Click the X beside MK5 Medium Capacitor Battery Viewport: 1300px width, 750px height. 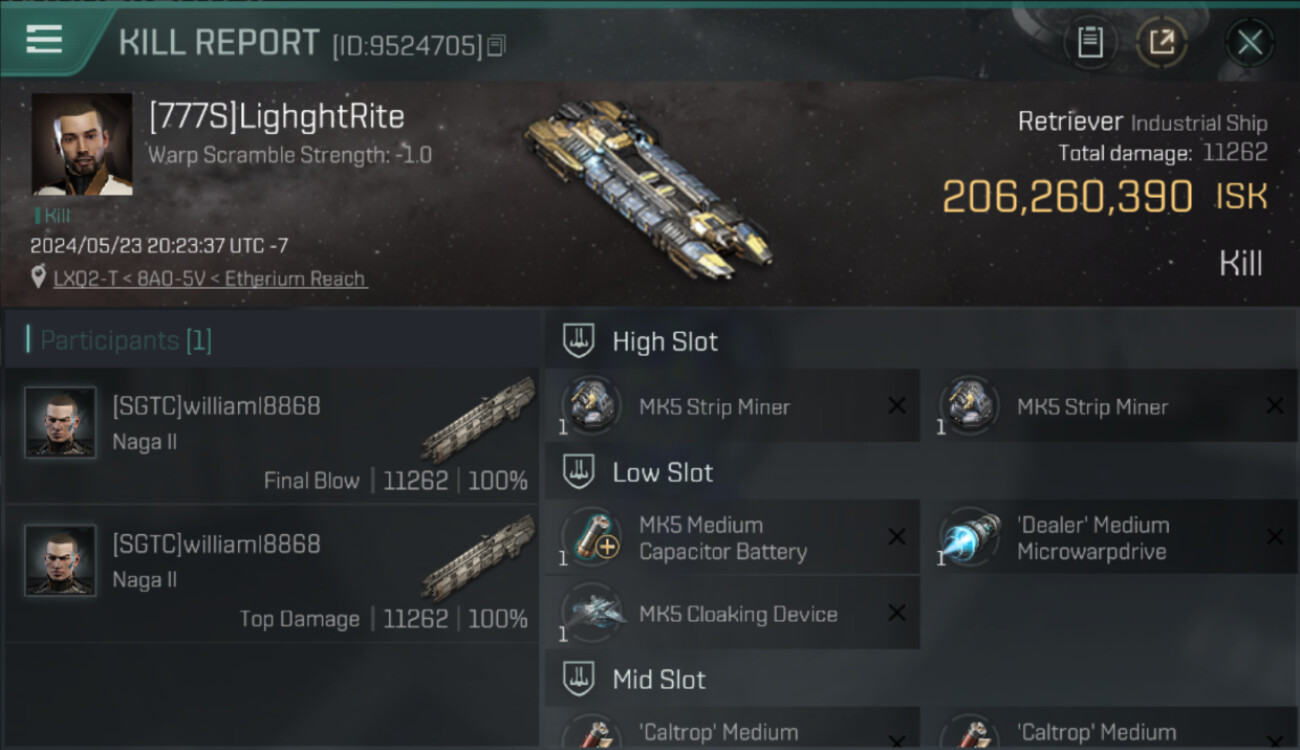(897, 538)
